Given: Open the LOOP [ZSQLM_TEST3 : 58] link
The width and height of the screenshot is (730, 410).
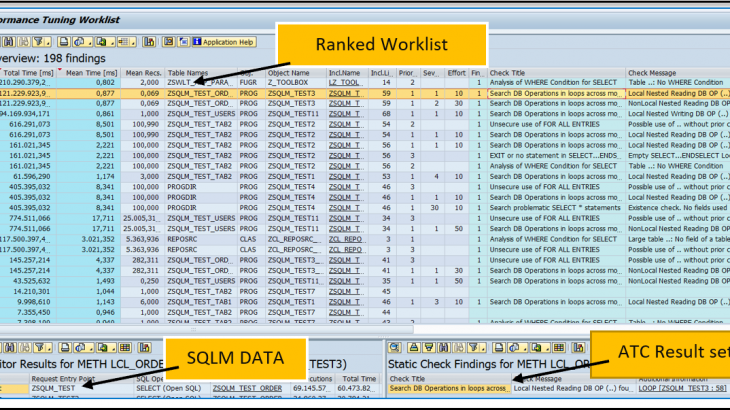Looking at the screenshot, I should coord(682,388).
